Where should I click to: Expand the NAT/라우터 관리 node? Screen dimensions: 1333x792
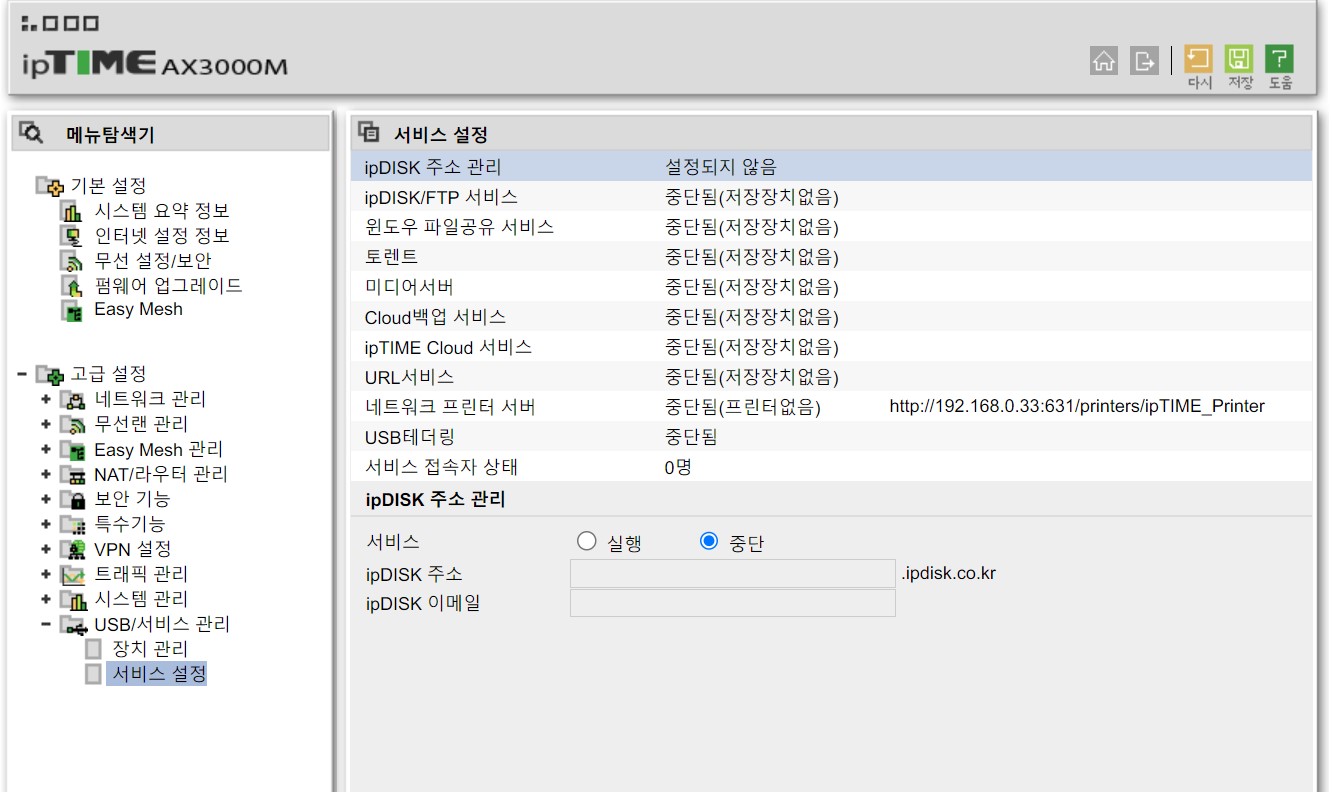point(46,474)
